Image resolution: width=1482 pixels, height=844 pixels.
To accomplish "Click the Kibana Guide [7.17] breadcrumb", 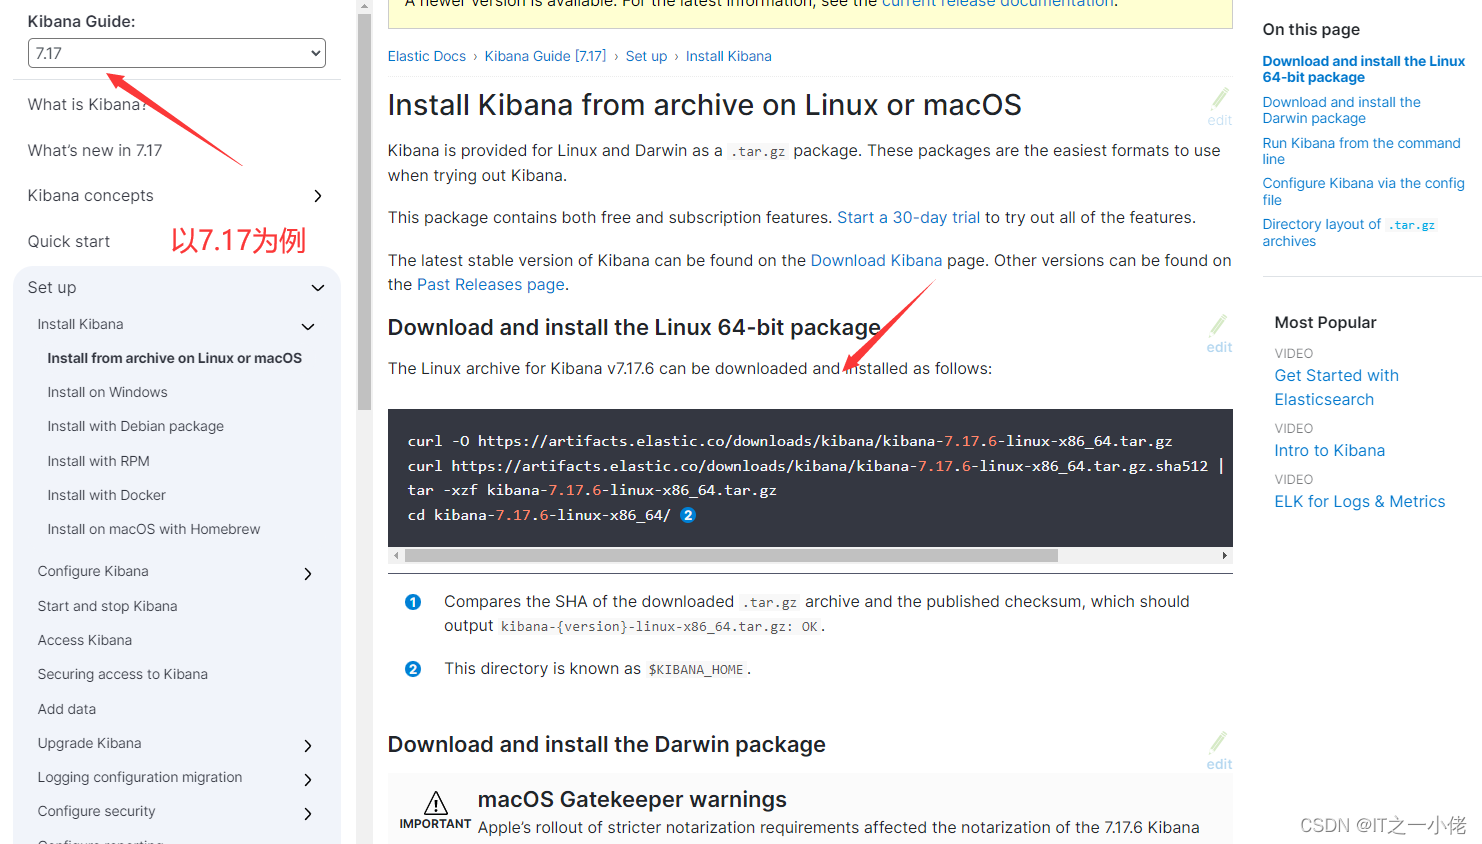I will click(x=545, y=56).
